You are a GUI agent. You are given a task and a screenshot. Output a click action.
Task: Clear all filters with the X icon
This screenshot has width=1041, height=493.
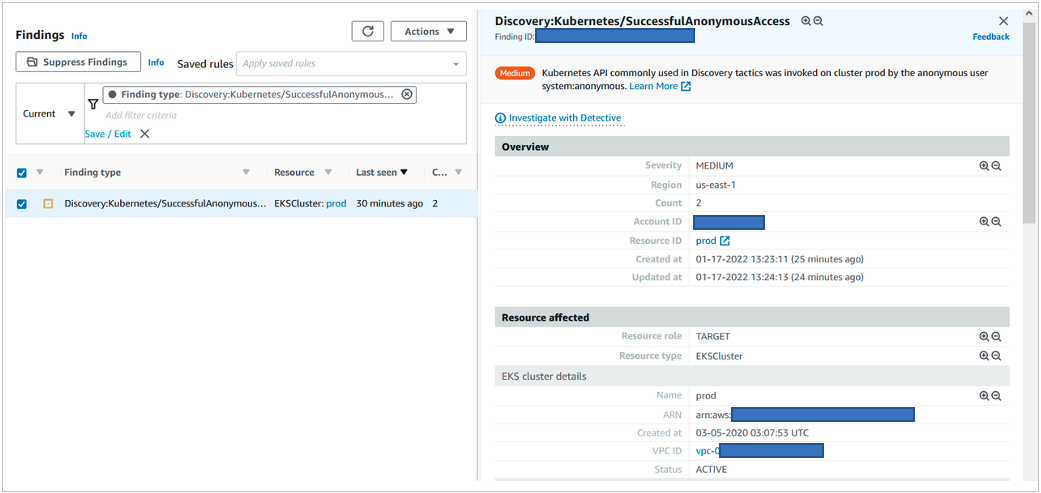(x=145, y=134)
